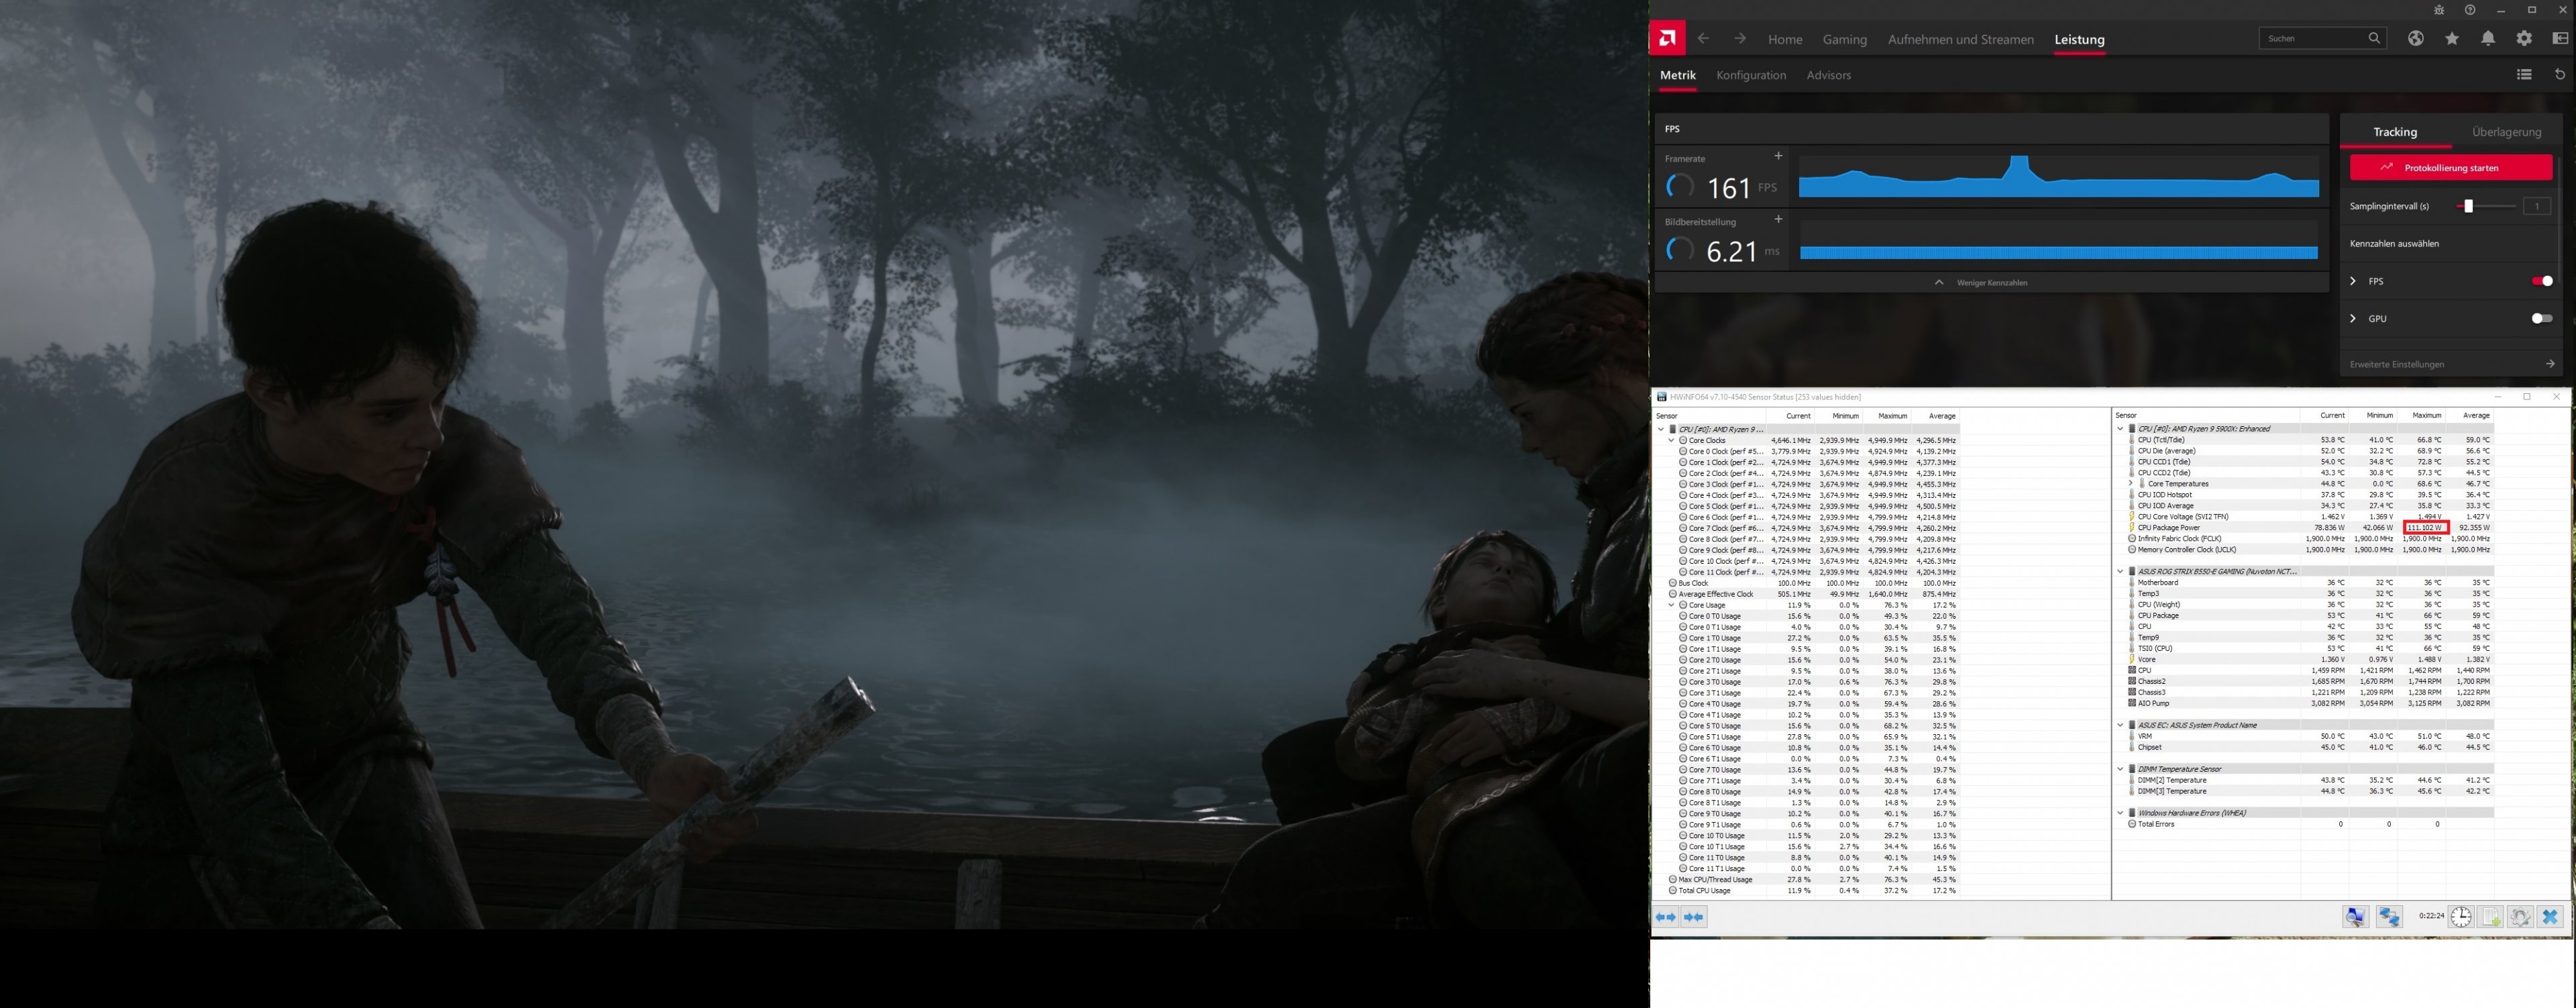Go forward with the right arrow

(1740, 39)
